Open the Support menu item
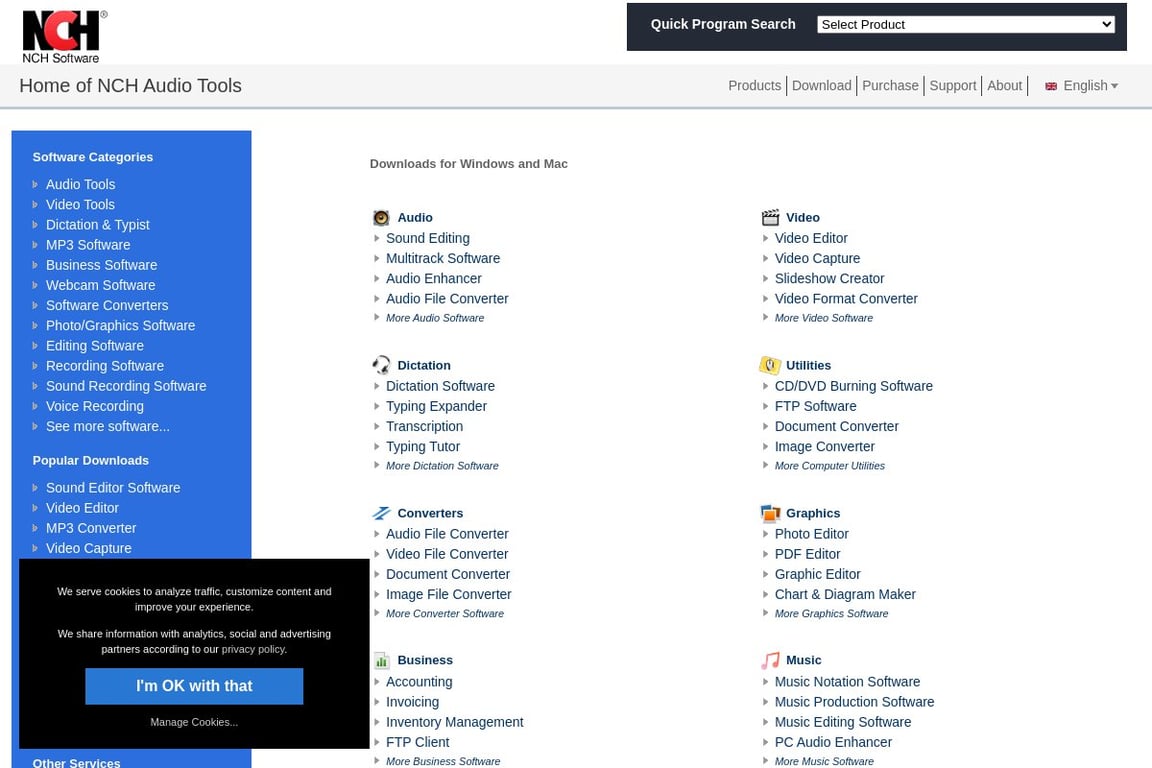The height and width of the screenshot is (768, 1152). pos(952,86)
